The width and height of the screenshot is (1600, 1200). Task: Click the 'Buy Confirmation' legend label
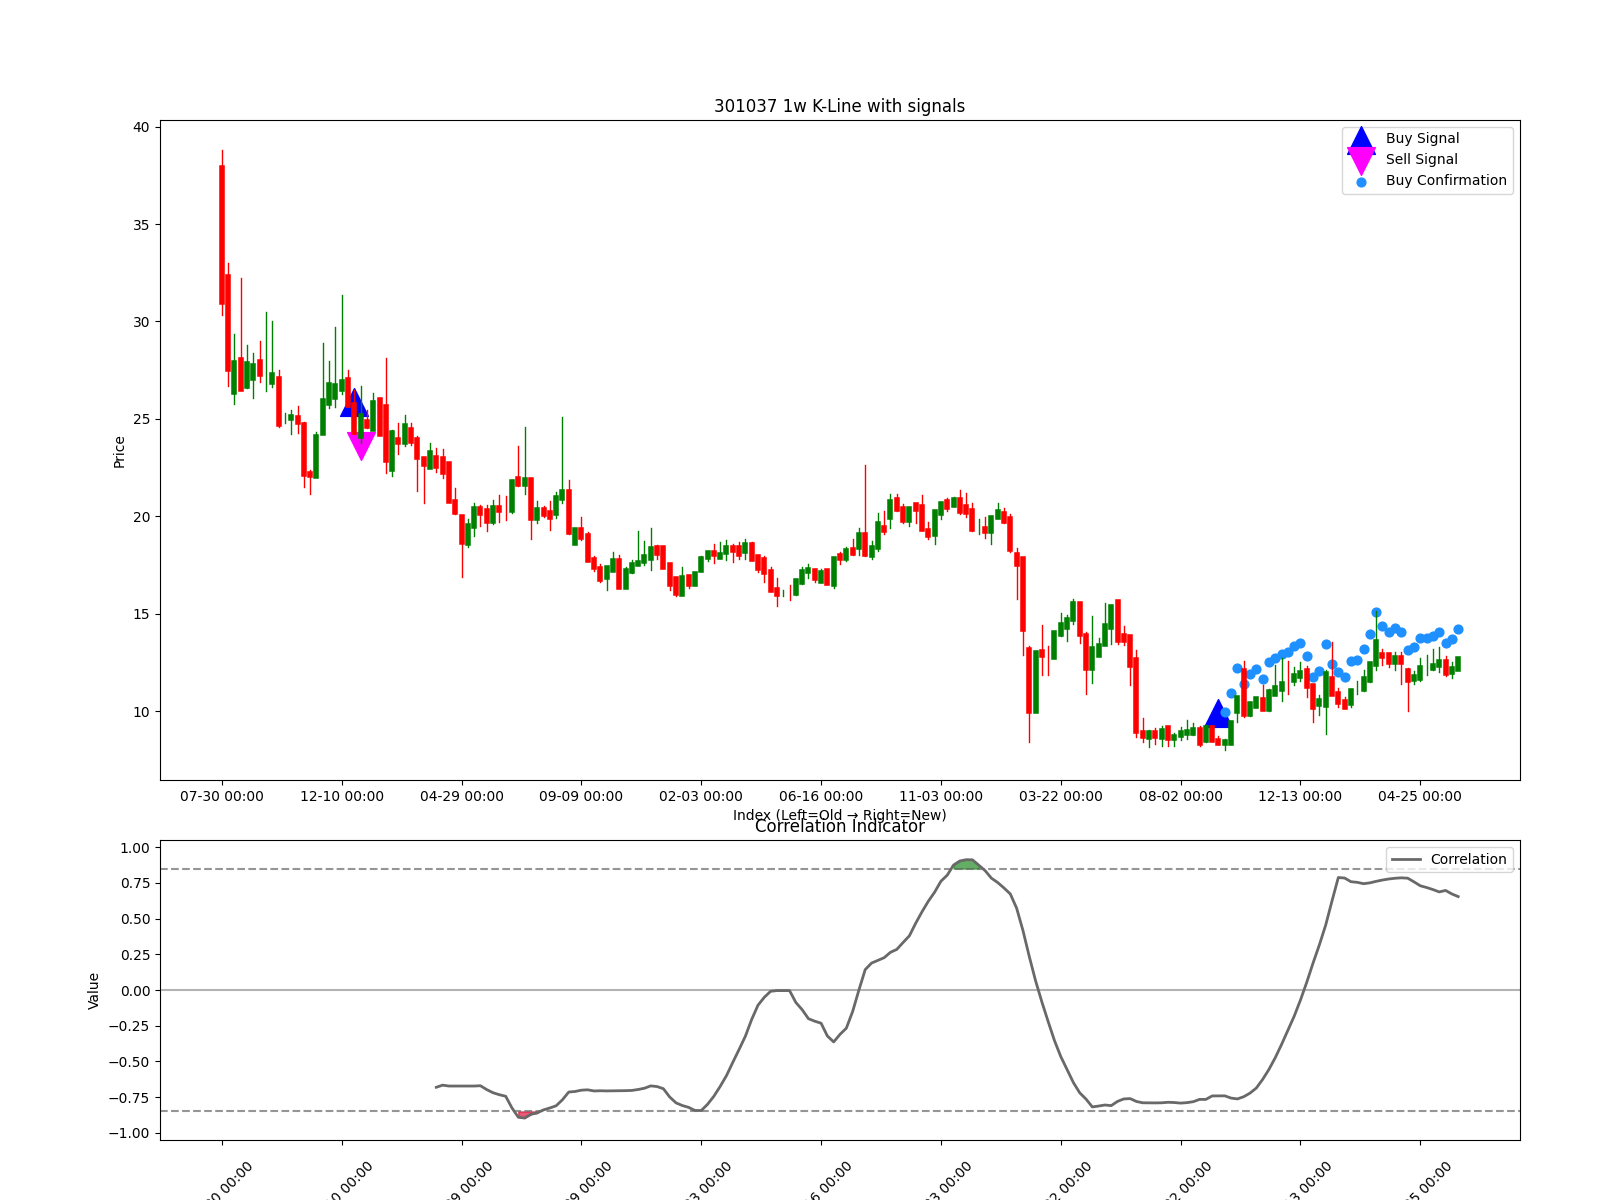coord(1446,181)
